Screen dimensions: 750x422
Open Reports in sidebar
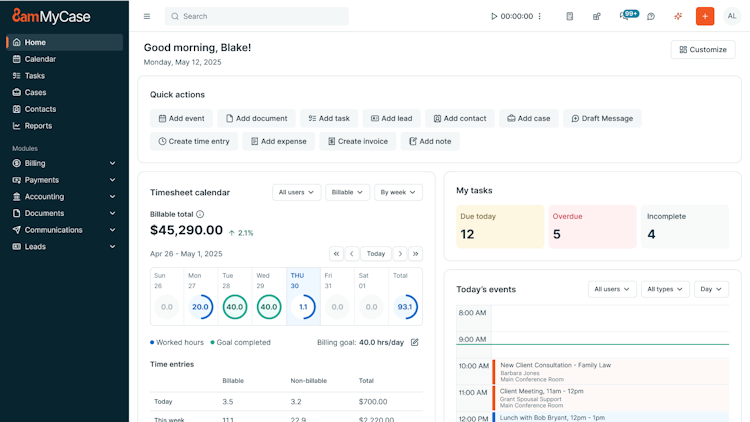65,126
